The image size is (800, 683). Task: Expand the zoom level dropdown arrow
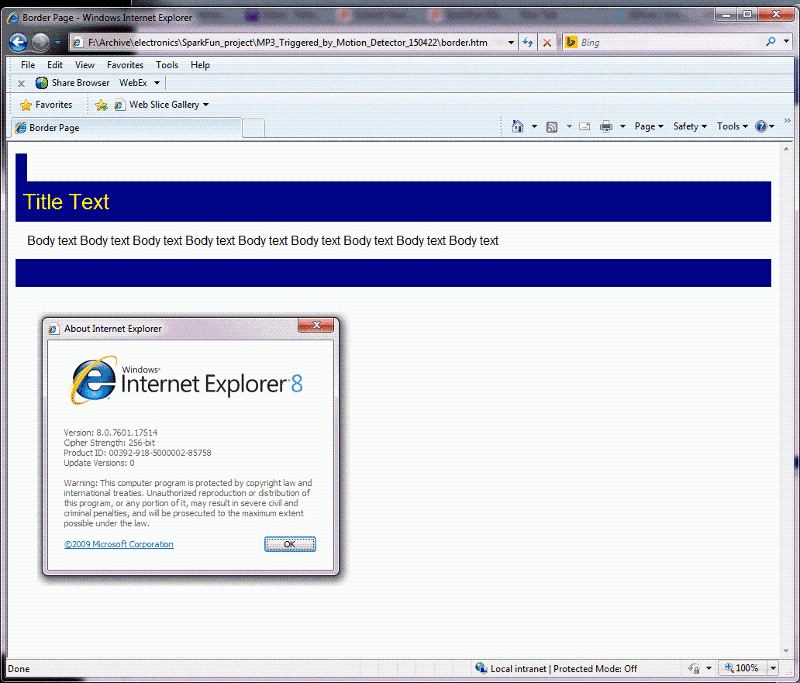pyautogui.click(x=773, y=668)
